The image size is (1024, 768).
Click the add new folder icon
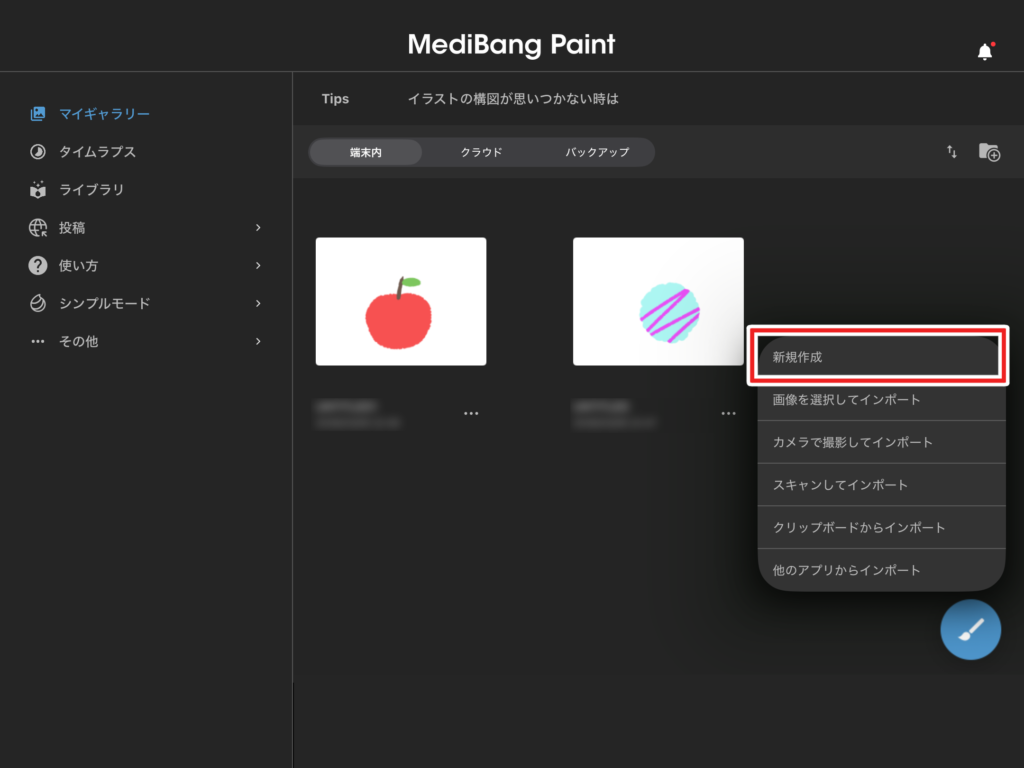[x=989, y=152]
